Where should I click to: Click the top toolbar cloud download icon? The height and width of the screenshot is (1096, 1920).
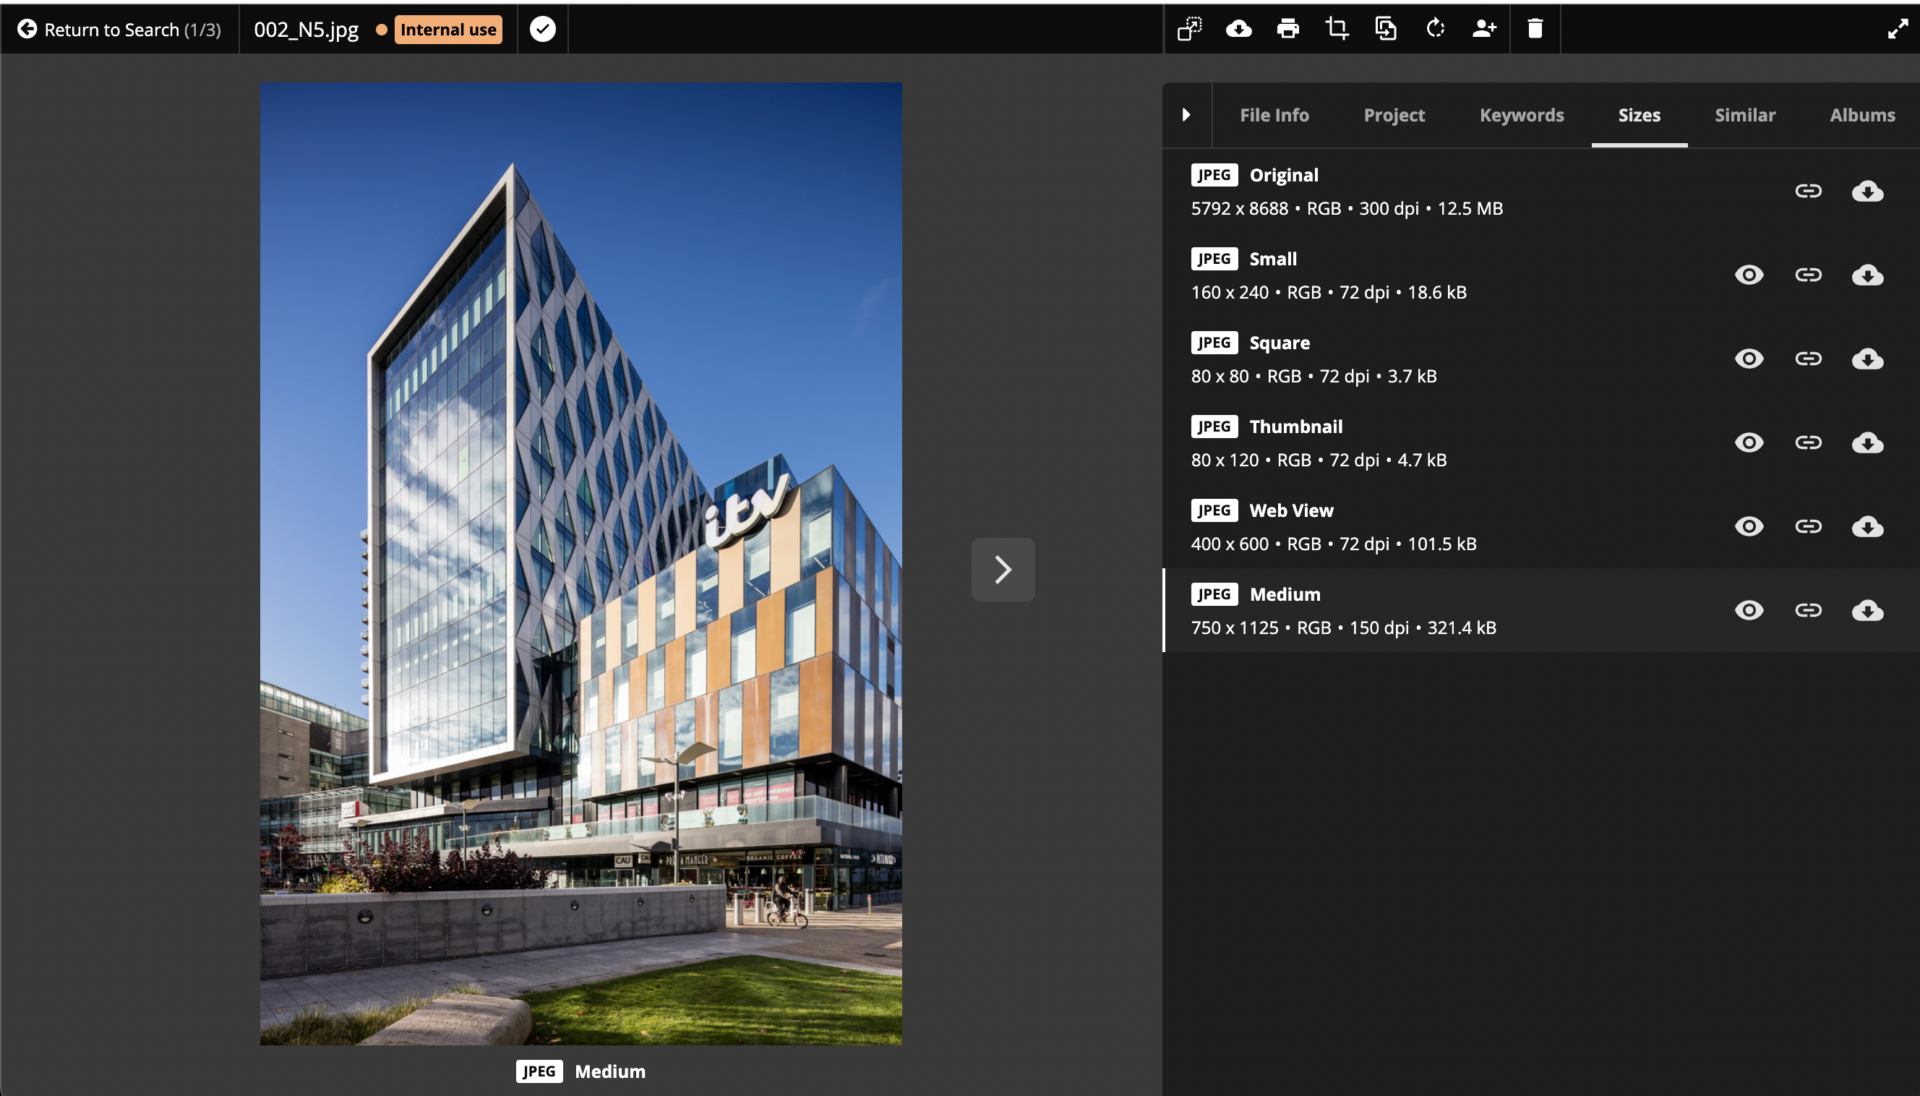coord(1239,29)
